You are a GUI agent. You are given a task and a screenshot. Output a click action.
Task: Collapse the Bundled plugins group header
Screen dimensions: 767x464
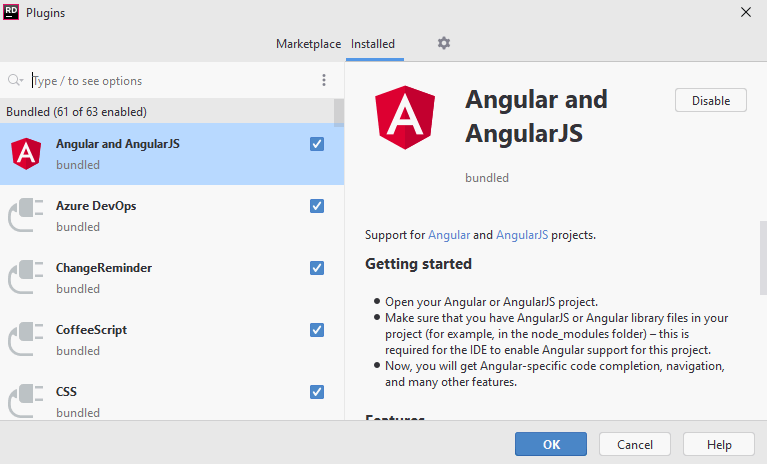[76, 112]
